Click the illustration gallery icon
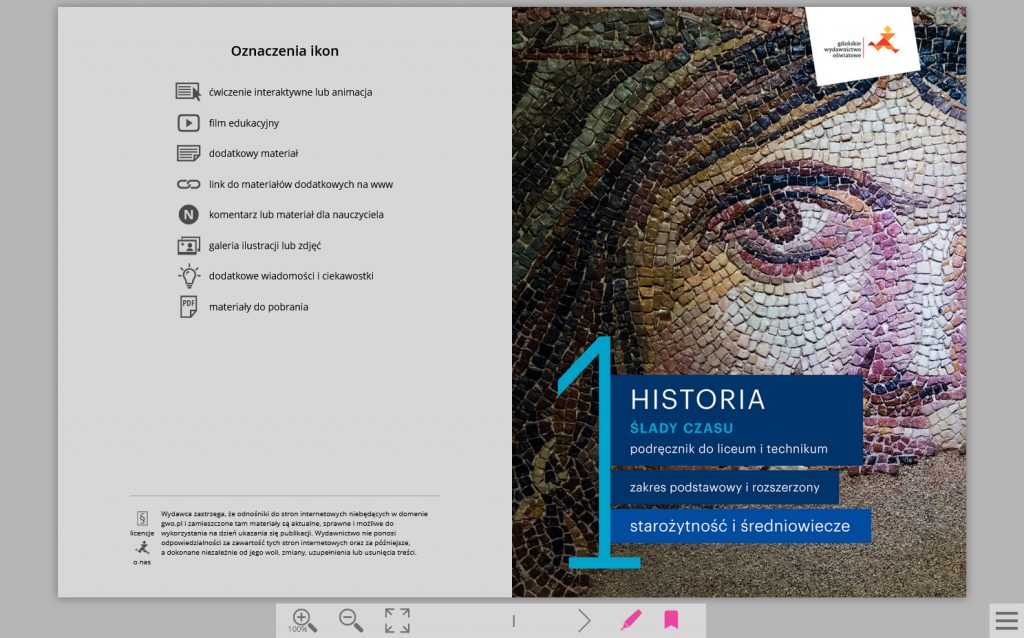 pyautogui.click(x=188, y=246)
